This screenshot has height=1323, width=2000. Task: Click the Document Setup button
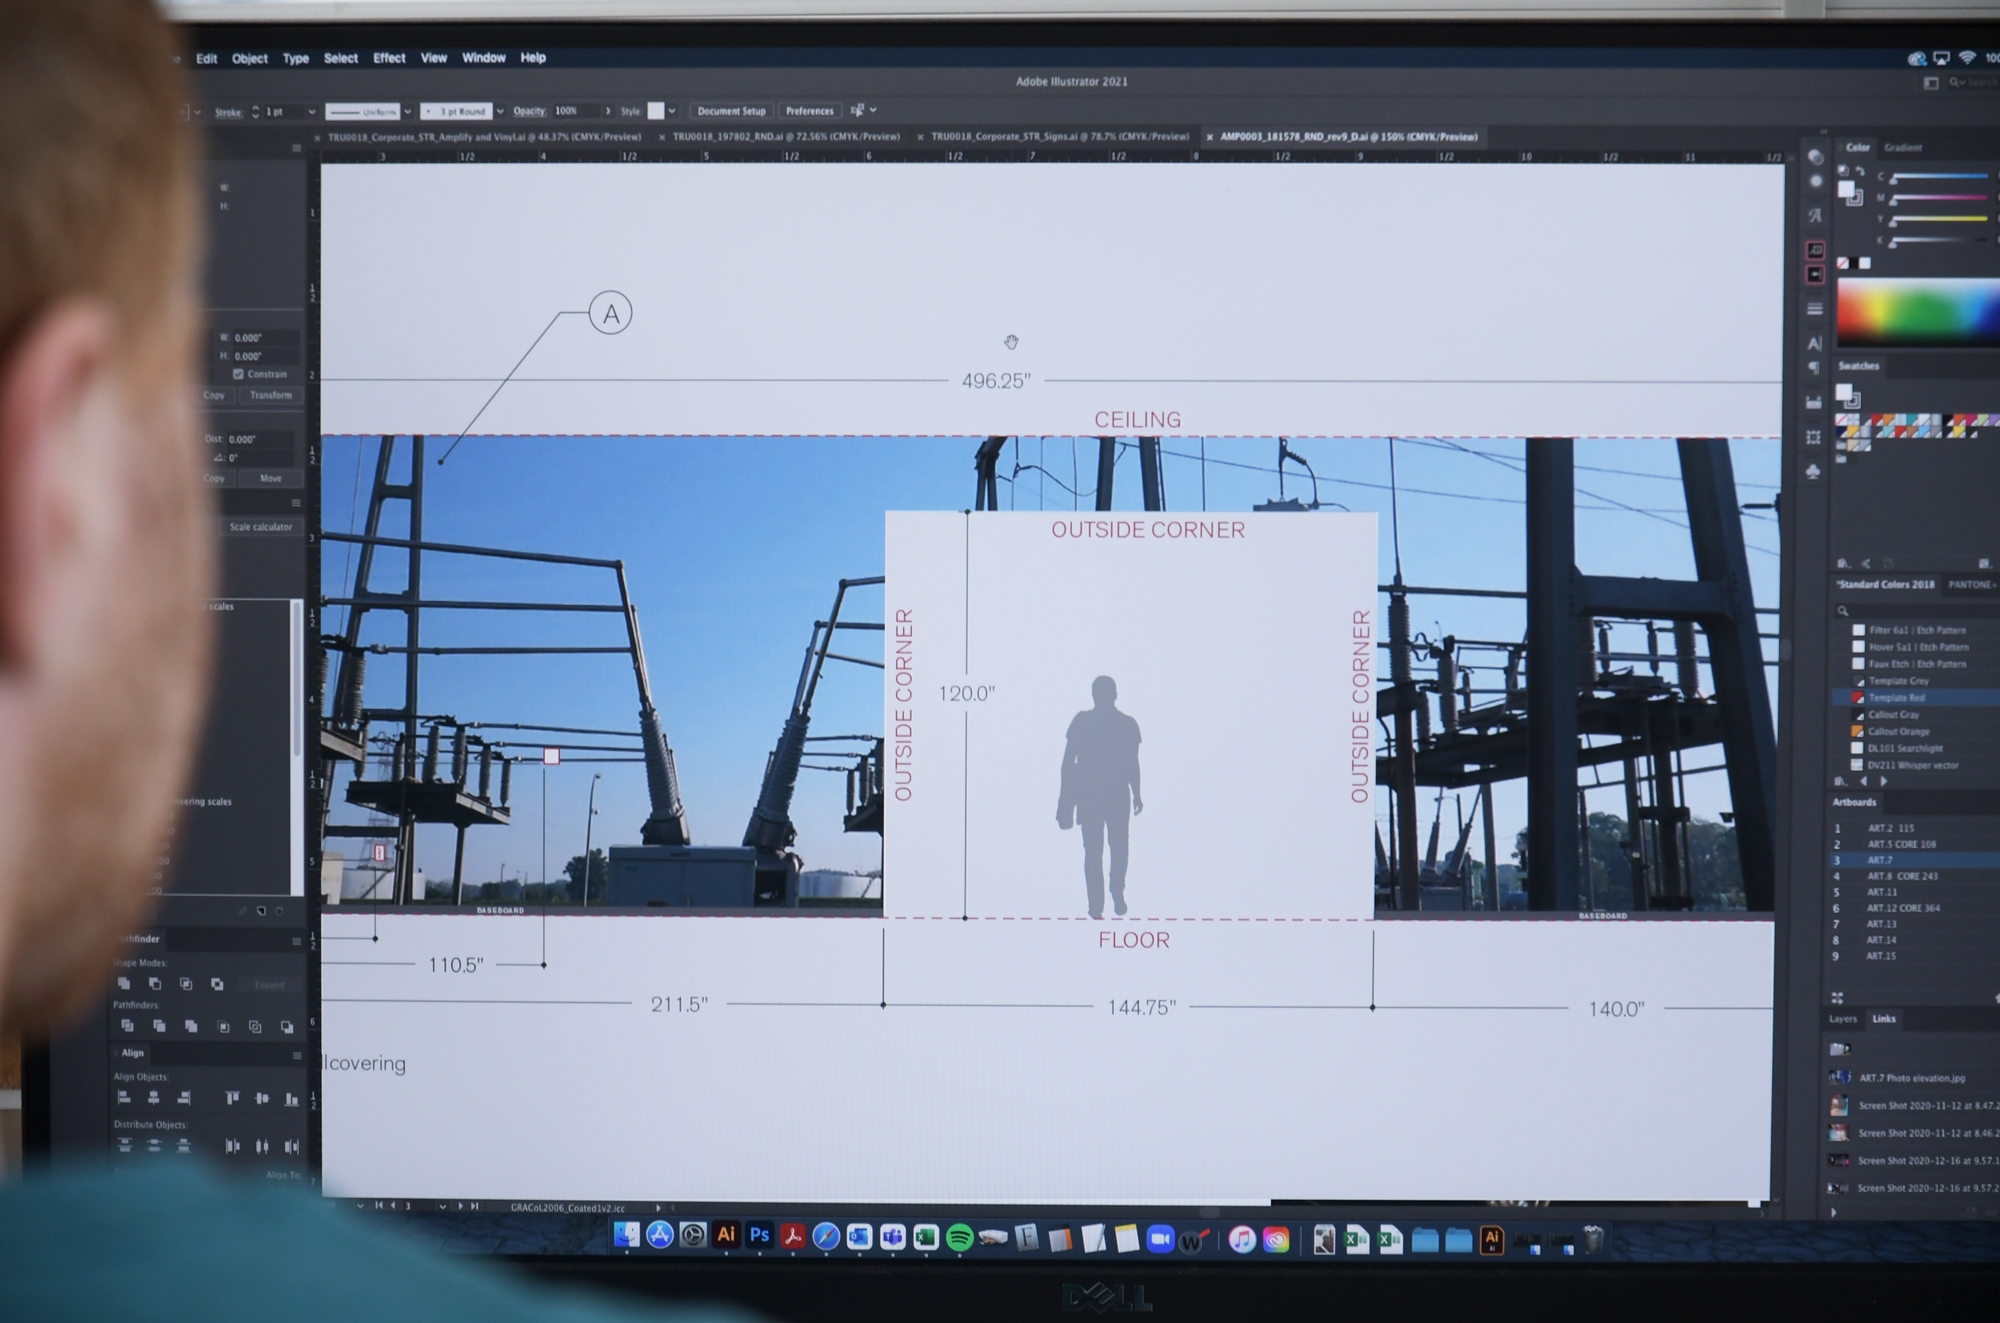coord(731,111)
